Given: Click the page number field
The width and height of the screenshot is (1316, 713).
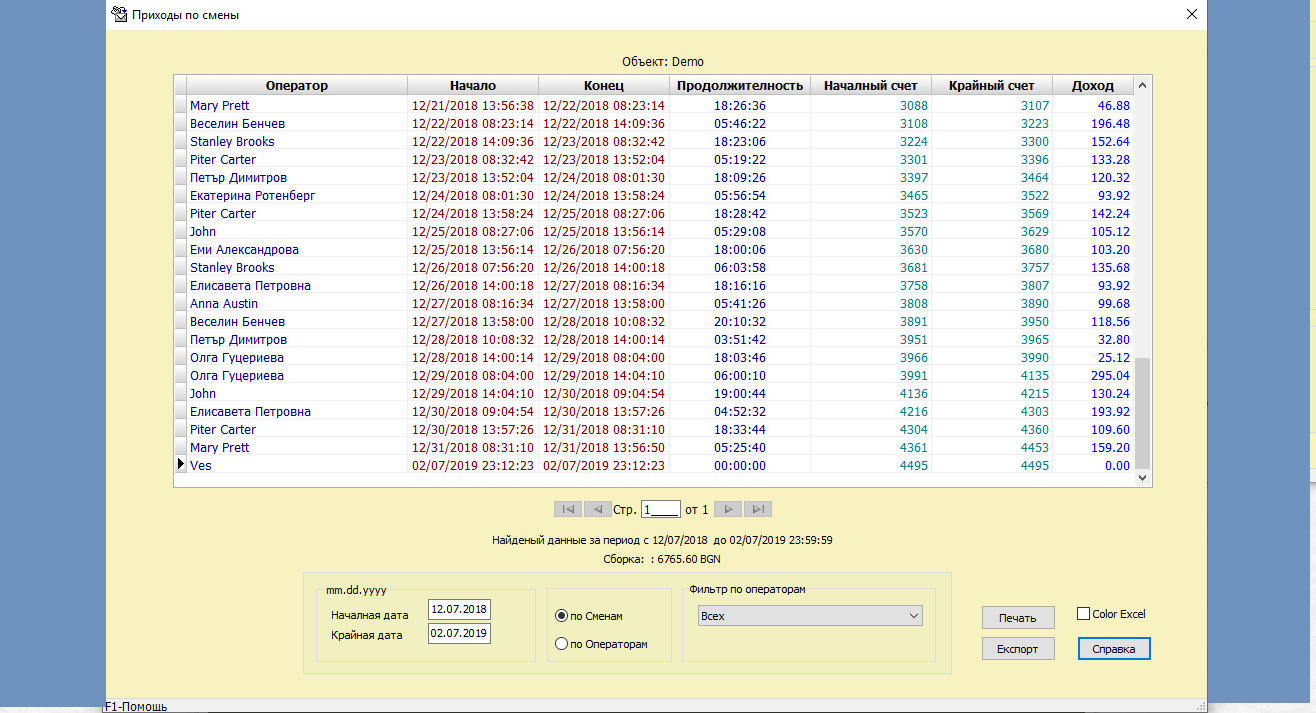Looking at the screenshot, I should pos(660,509).
